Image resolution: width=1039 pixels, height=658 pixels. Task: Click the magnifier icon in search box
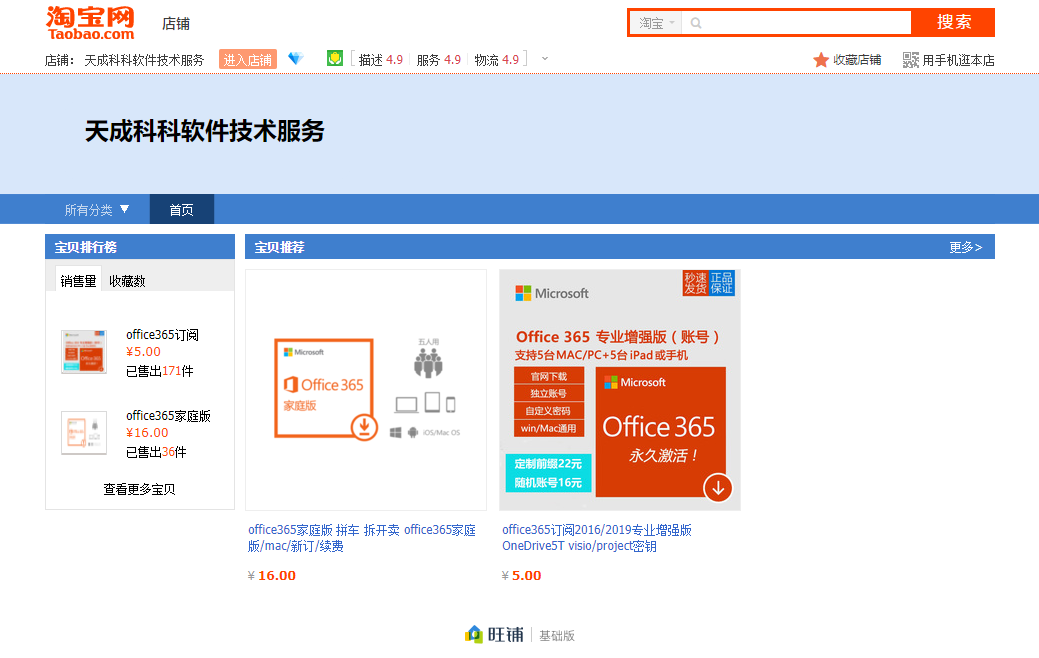[x=696, y=23]
